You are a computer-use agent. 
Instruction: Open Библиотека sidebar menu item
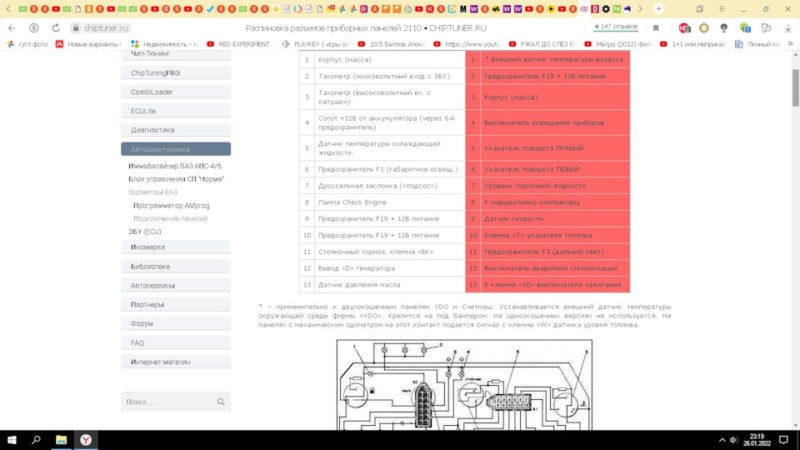pos(176,266)
